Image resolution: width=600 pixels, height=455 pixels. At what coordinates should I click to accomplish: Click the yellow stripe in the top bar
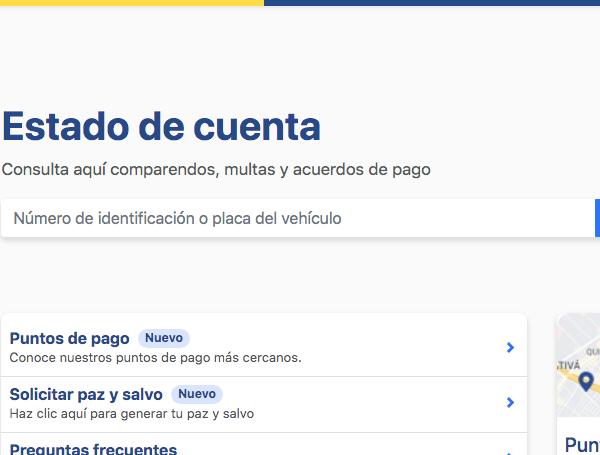click(x=131, y=3)
